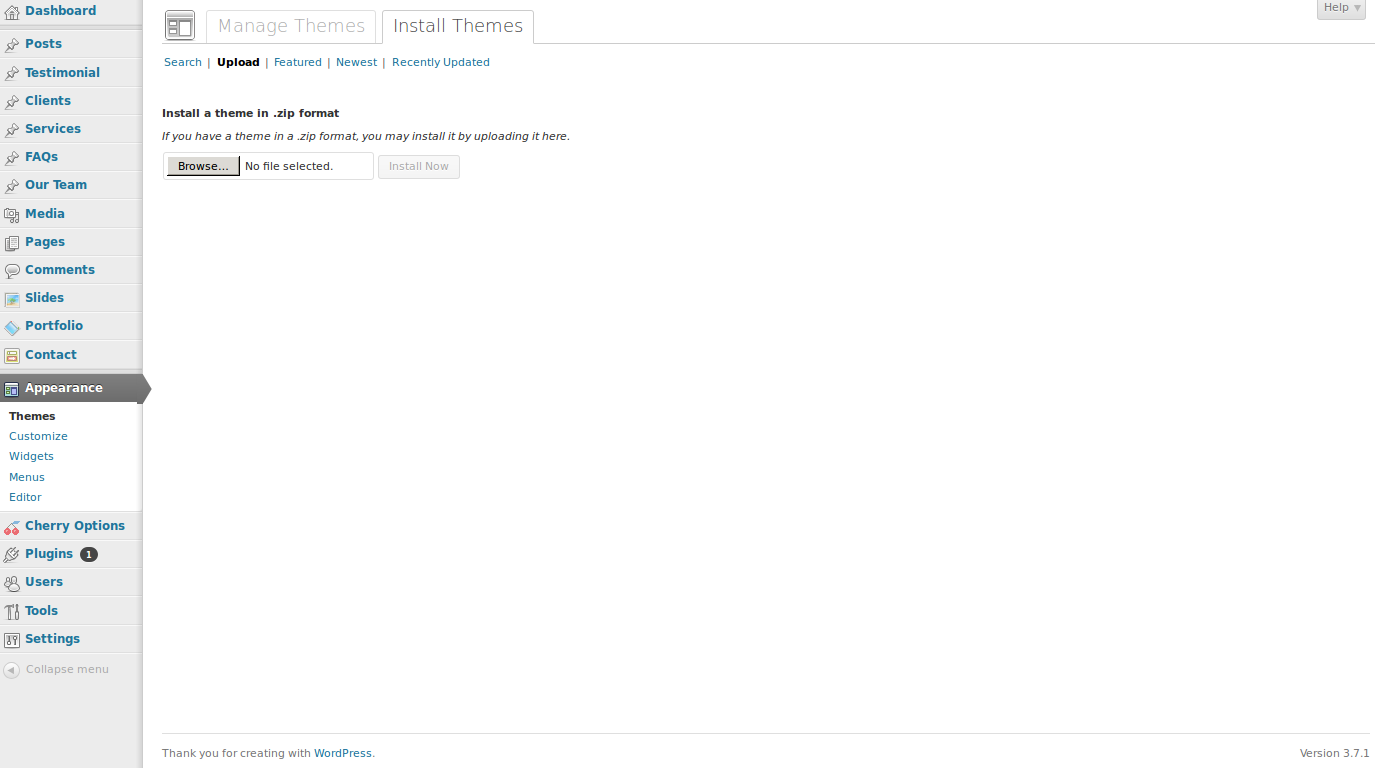Click the Collapse menu arrow icon
Image resolution: width=1386 pixels, height=768 pixels.
tap(12, 670)
